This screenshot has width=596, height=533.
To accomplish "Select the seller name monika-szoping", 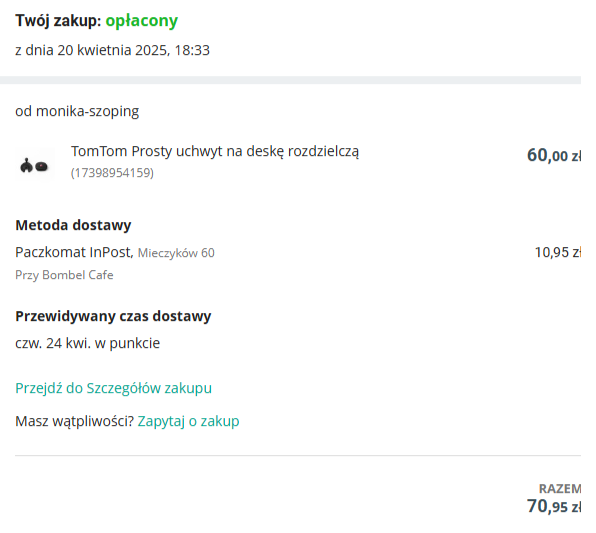I will (x=87, y=111).
